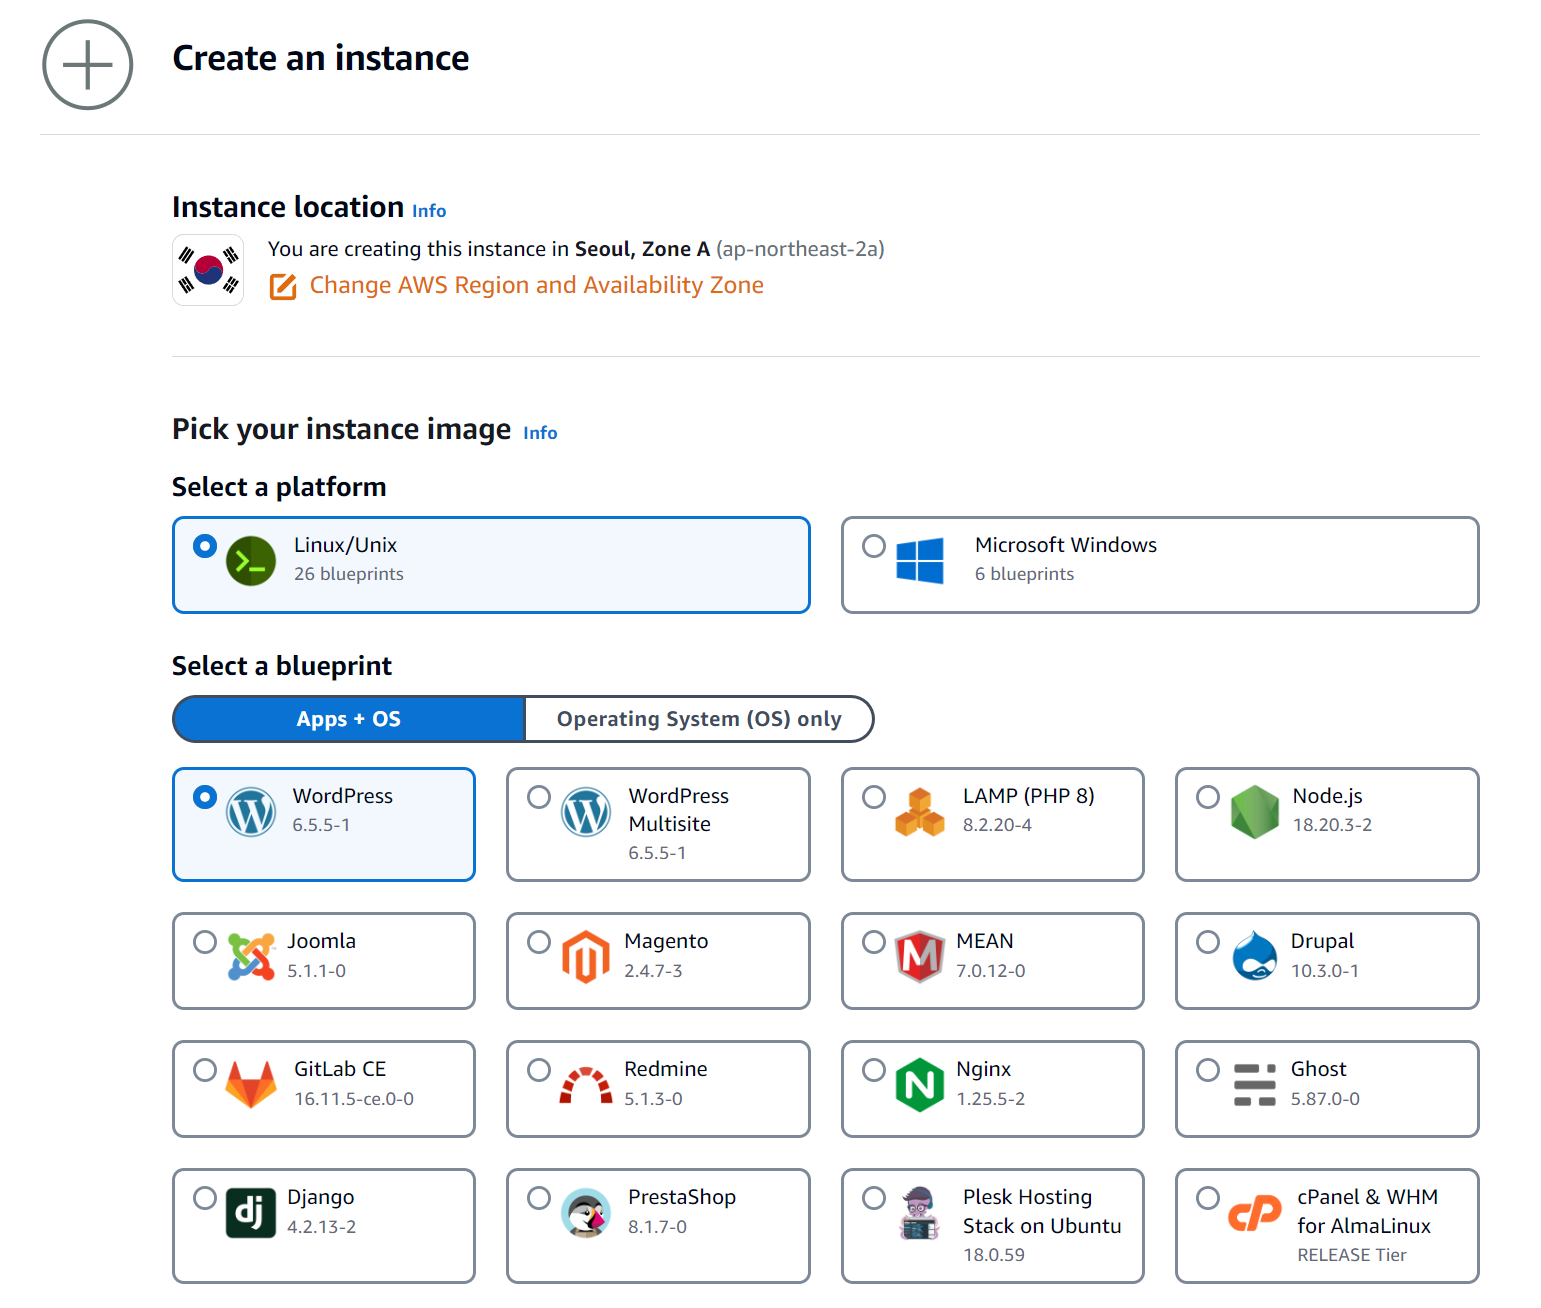Click the RELEASE Tier text
The width and height of the screenshot is (1541, 1308).
(x=1352, y=1255)
